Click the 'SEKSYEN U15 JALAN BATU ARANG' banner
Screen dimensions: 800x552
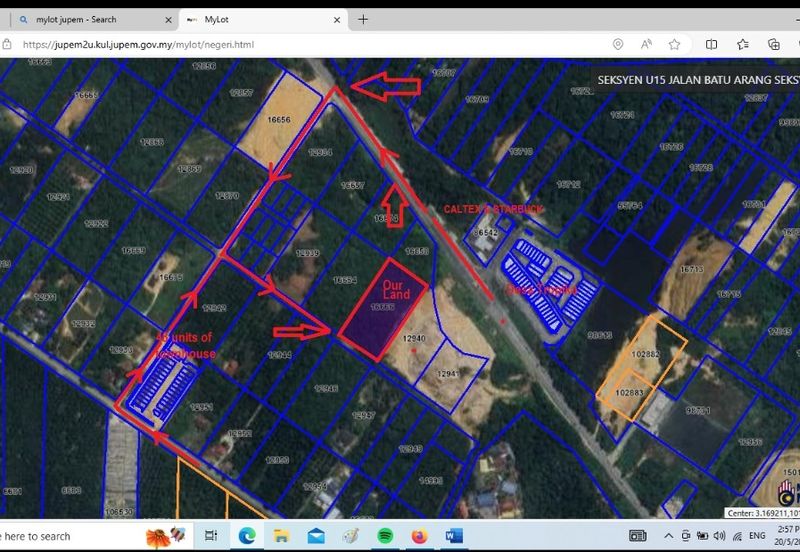[697, 80]
